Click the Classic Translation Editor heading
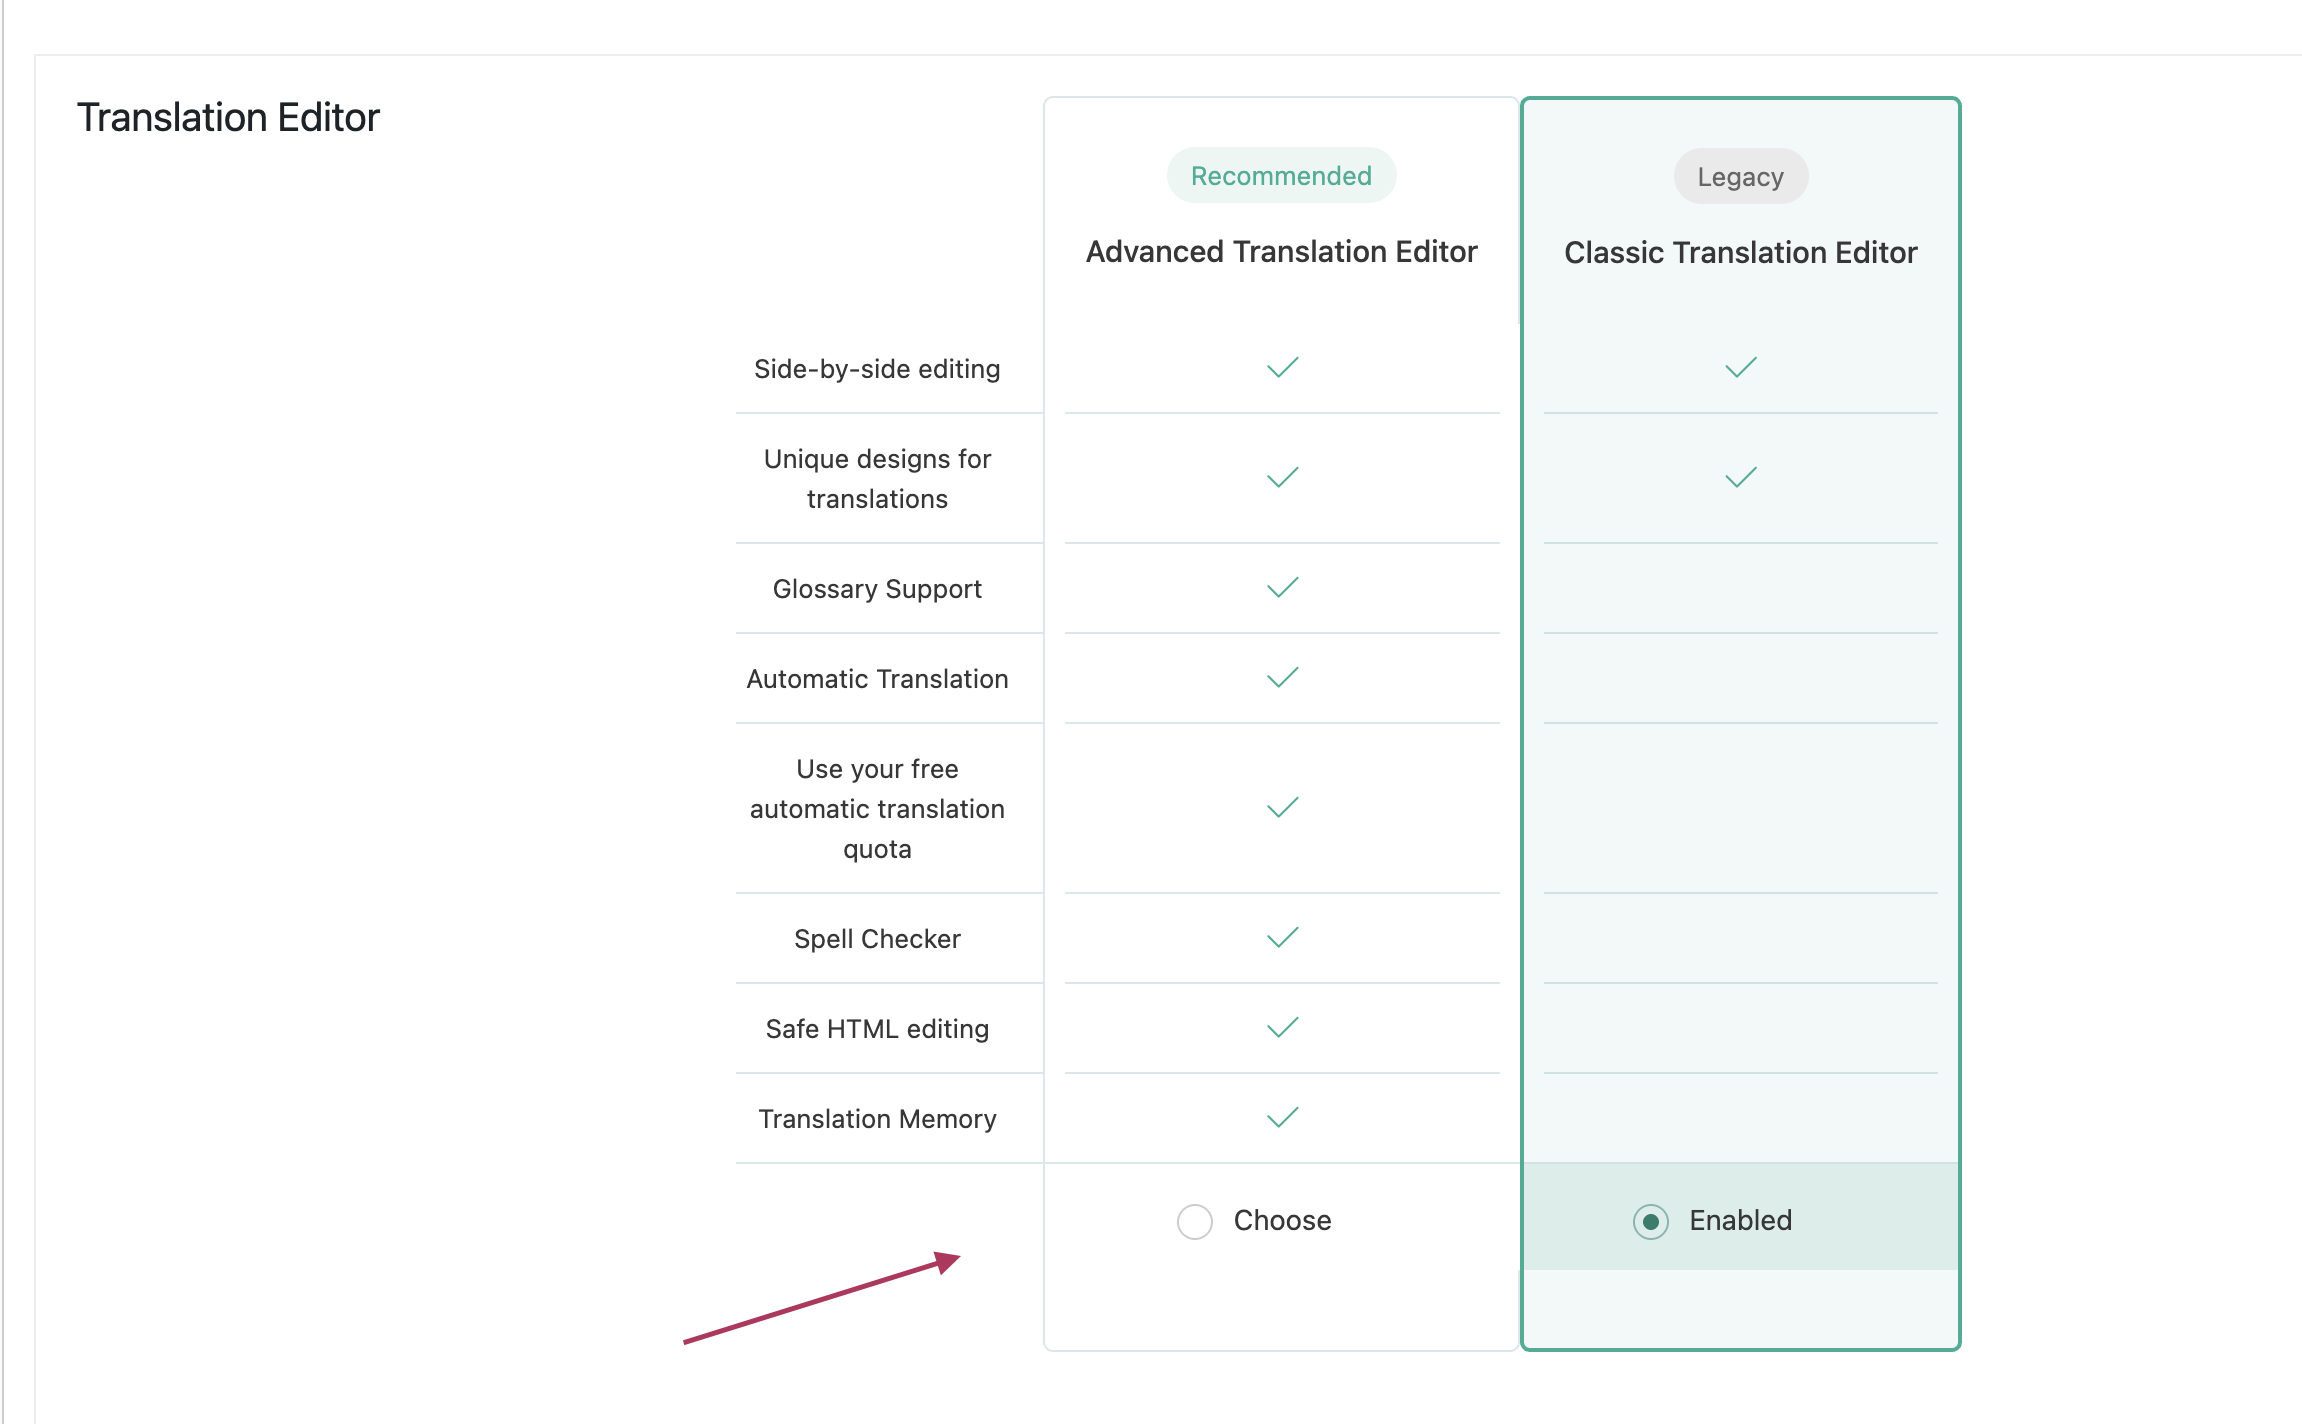The width and height of the screenshot is (2302, 1424). click(1740, 253)
